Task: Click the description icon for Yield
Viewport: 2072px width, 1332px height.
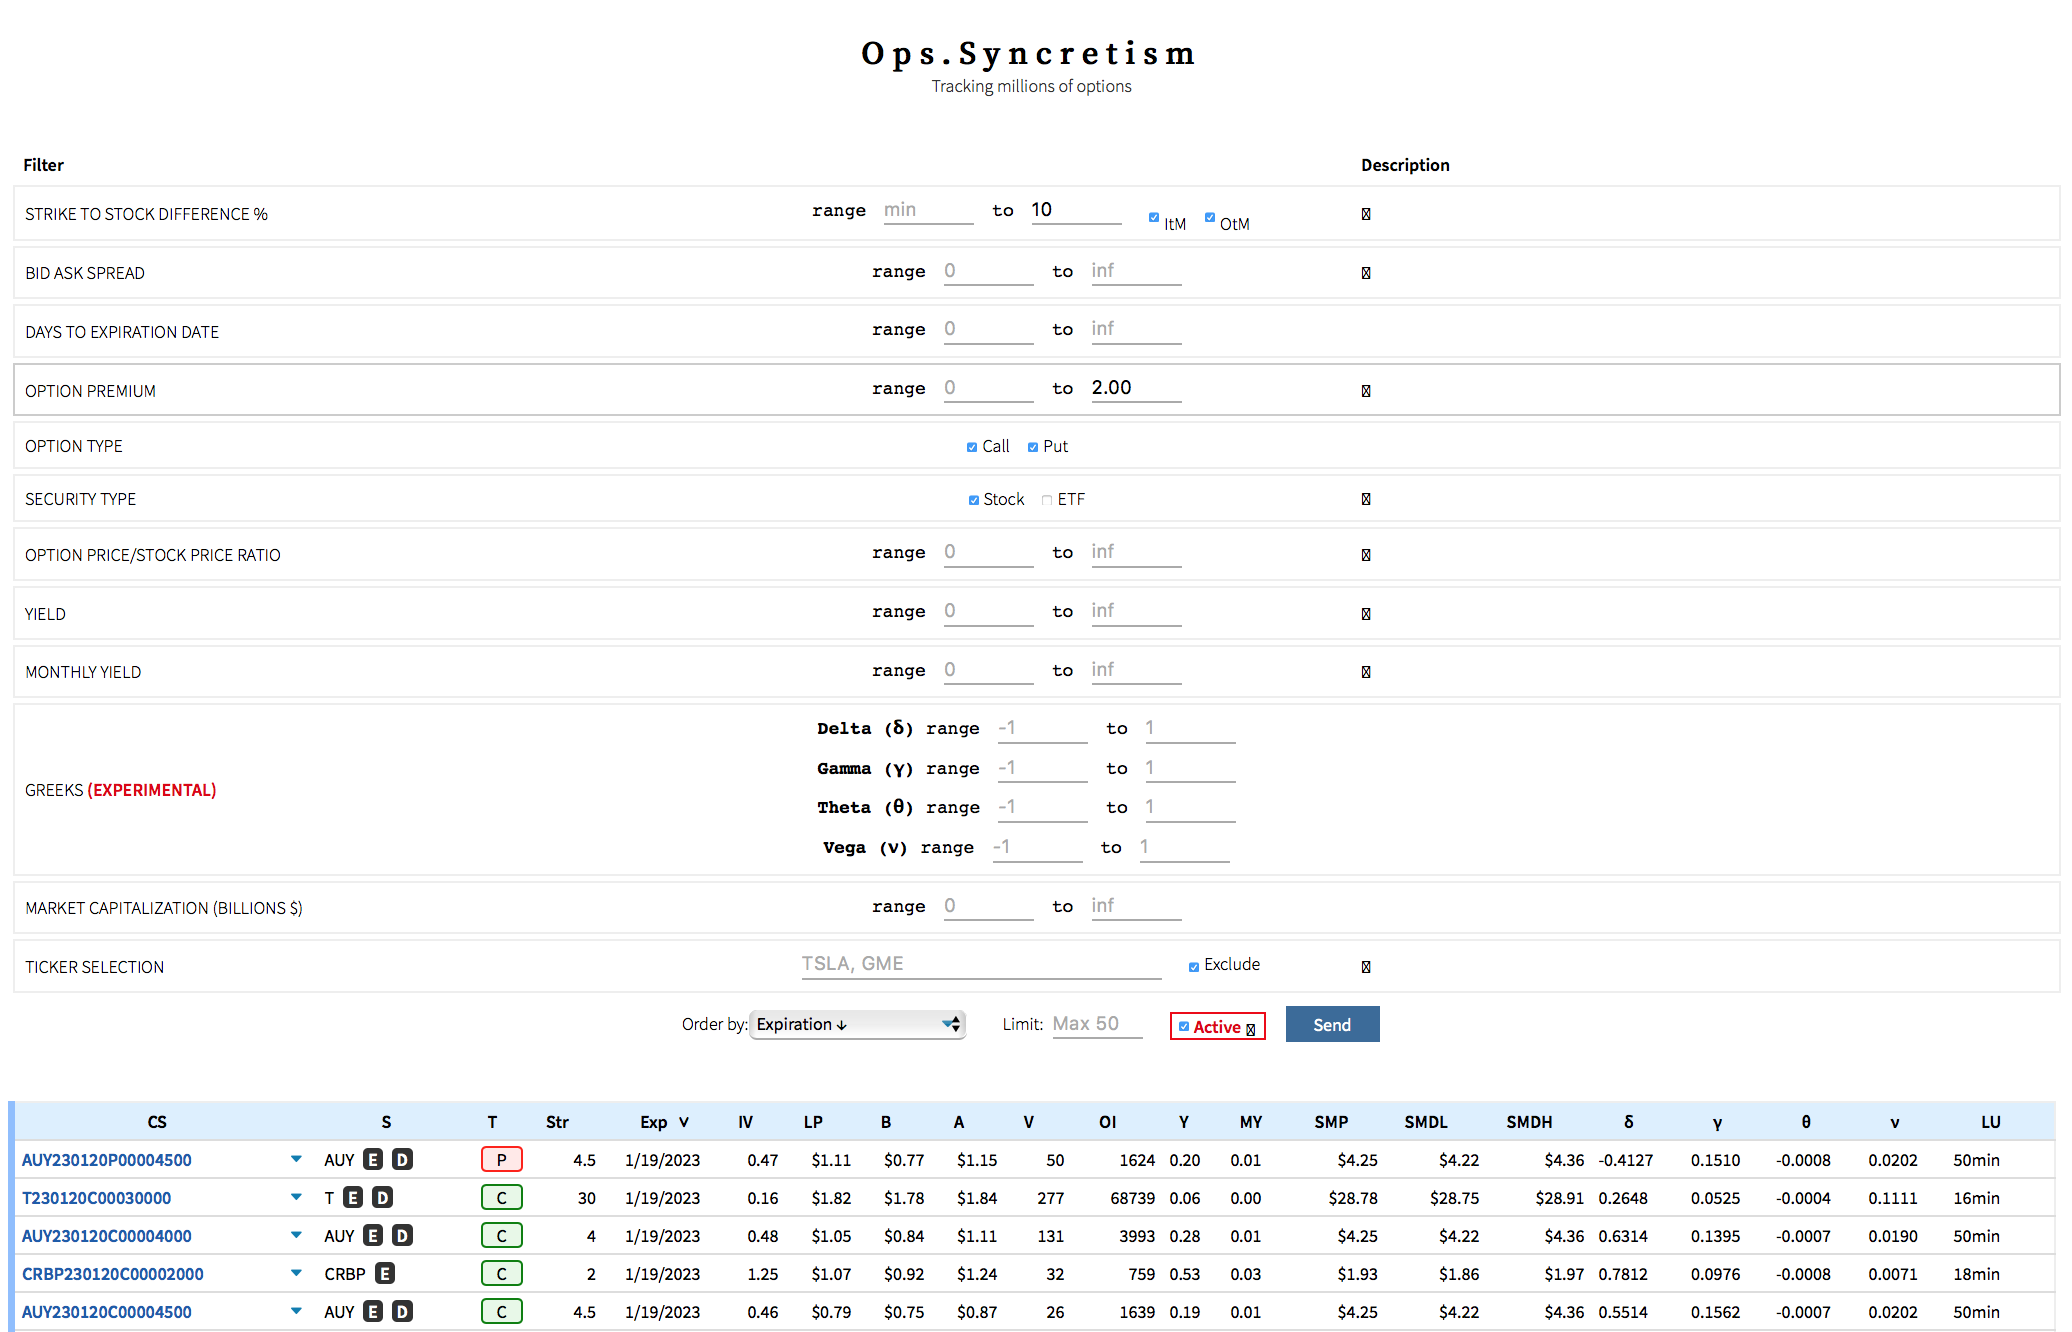Action: pyautogui.click(x=1366, y=614)
